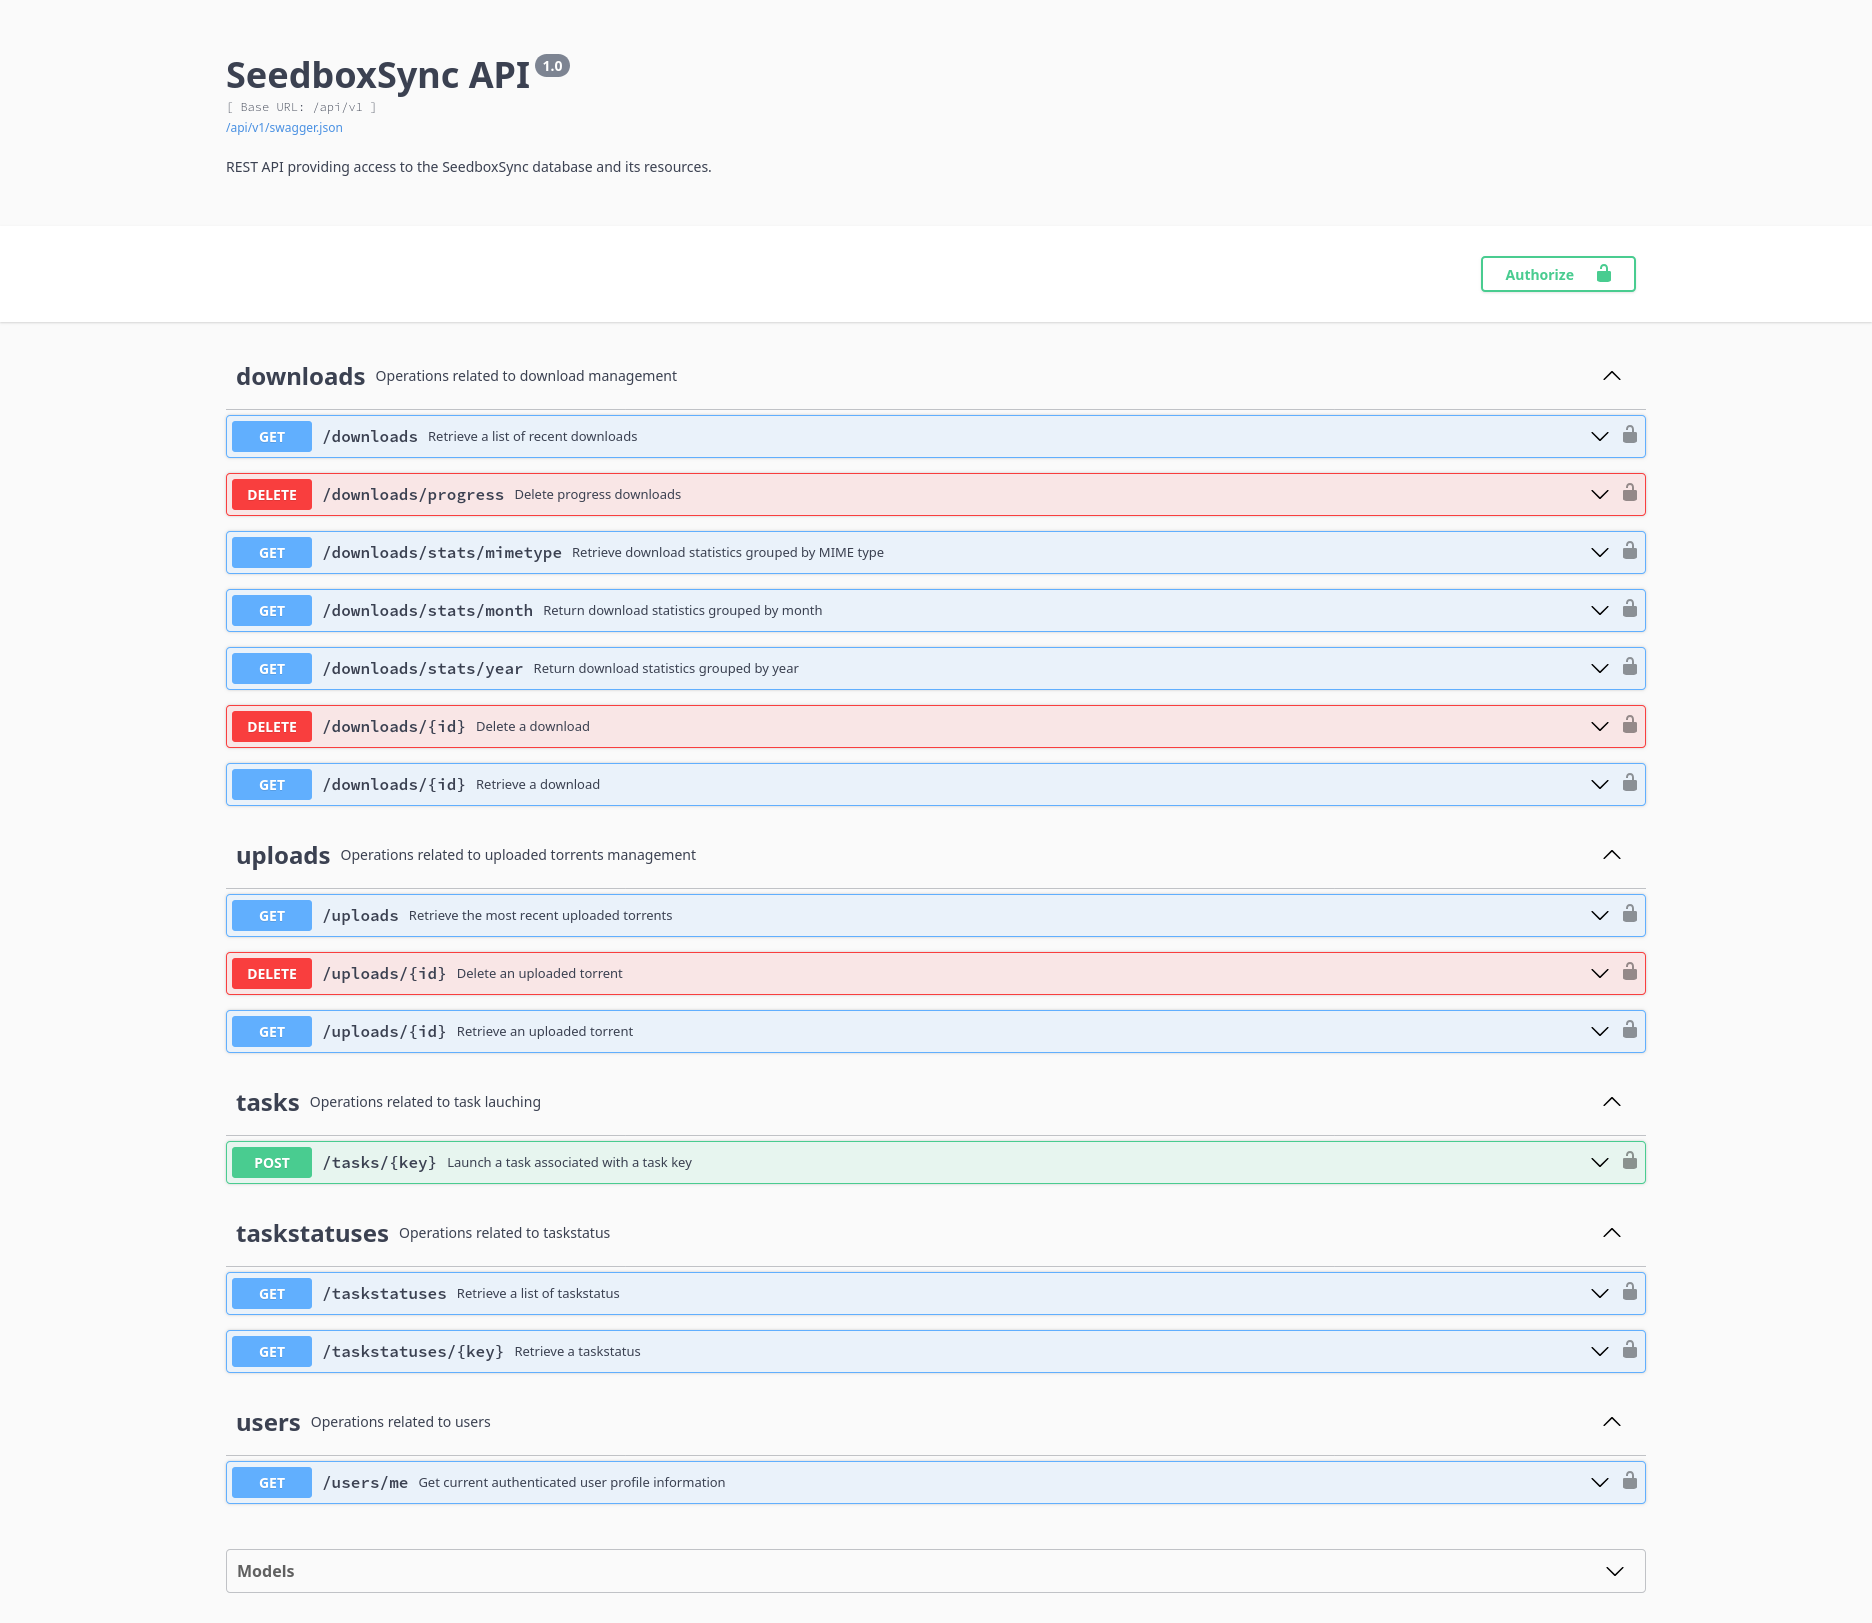Click lock icon on /taskstatuses/{key} row
1872x1623 pixels.
tap(1630, 1350)
